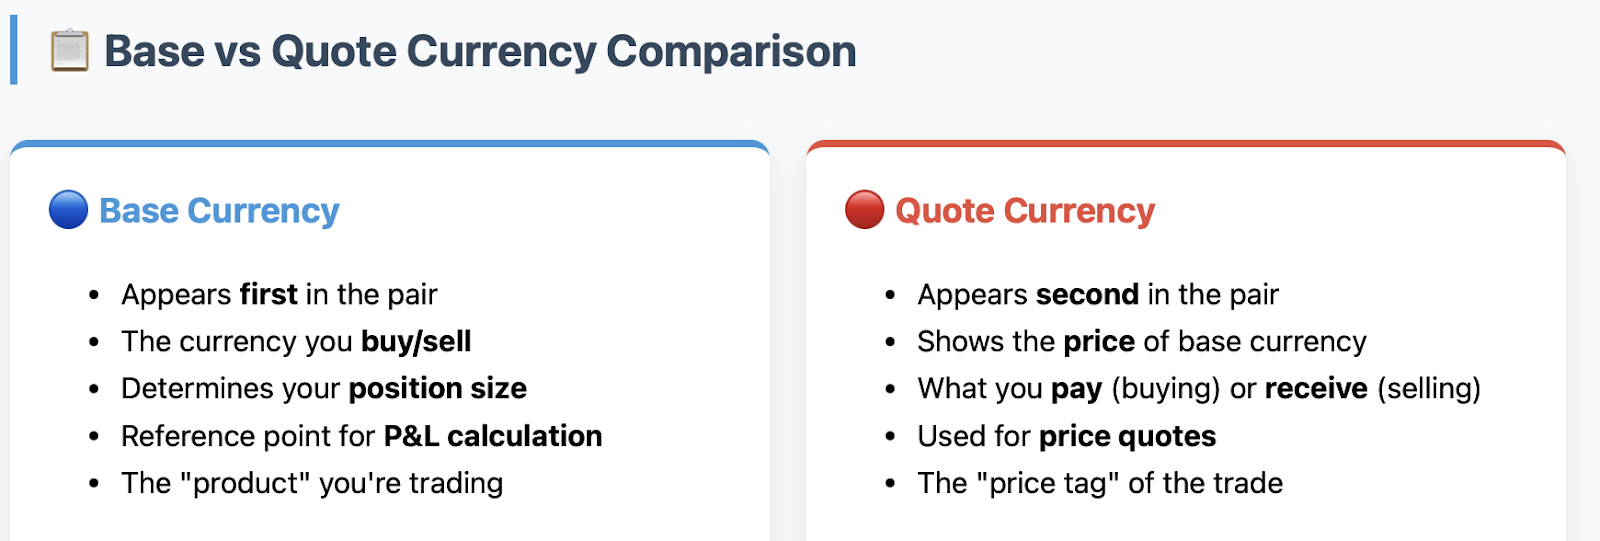
Task: Click "Appears second in the pair" bullet
Action: coord(1098,295)
